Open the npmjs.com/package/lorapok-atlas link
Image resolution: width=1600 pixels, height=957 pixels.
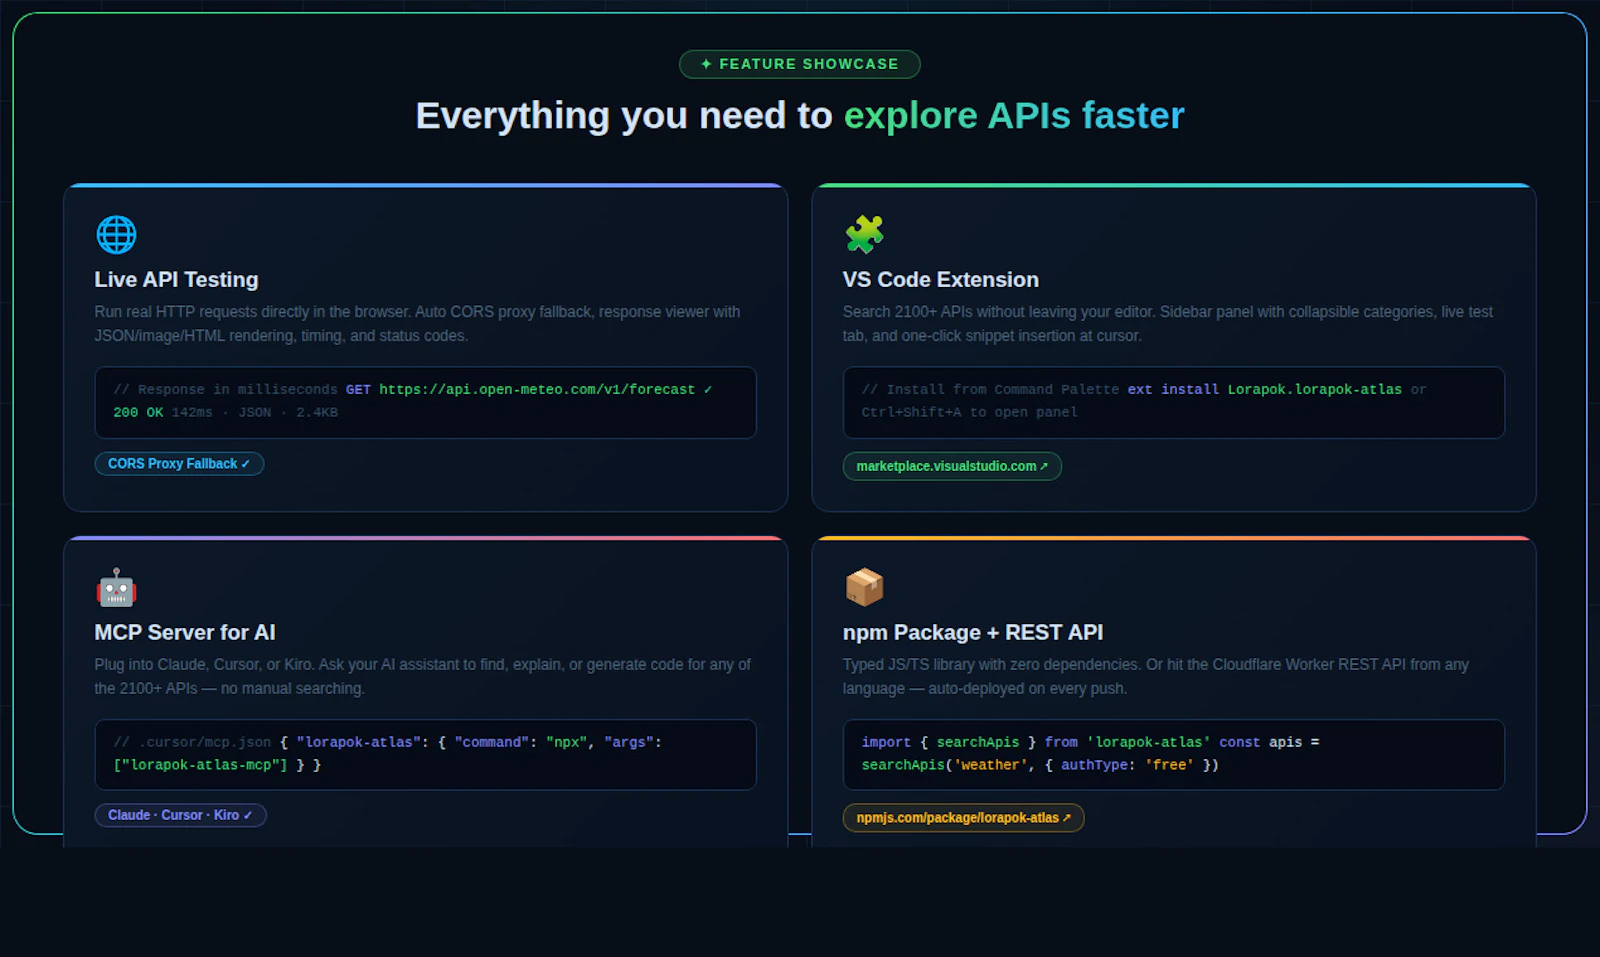coord(963,818)
